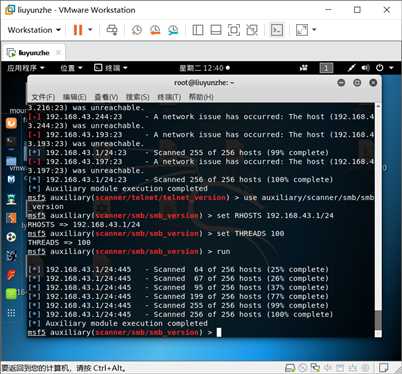Image resolution: width=402 pixels, height=374 pixels.
Task: Launch Metasploit M icon in dock
Action: (x=11, y=180)
